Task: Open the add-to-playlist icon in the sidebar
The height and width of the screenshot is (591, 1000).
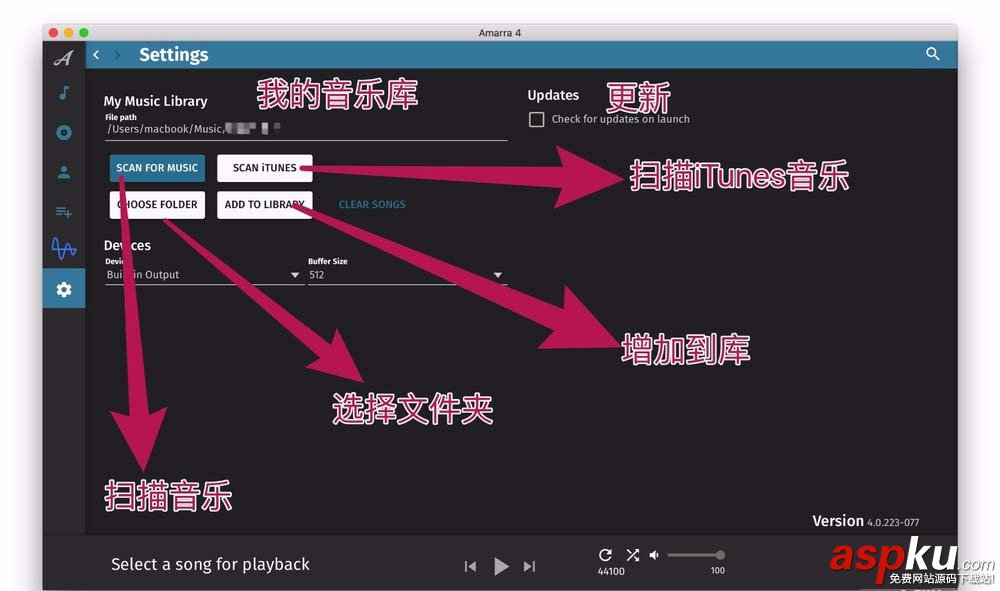Action: point(63,211)
